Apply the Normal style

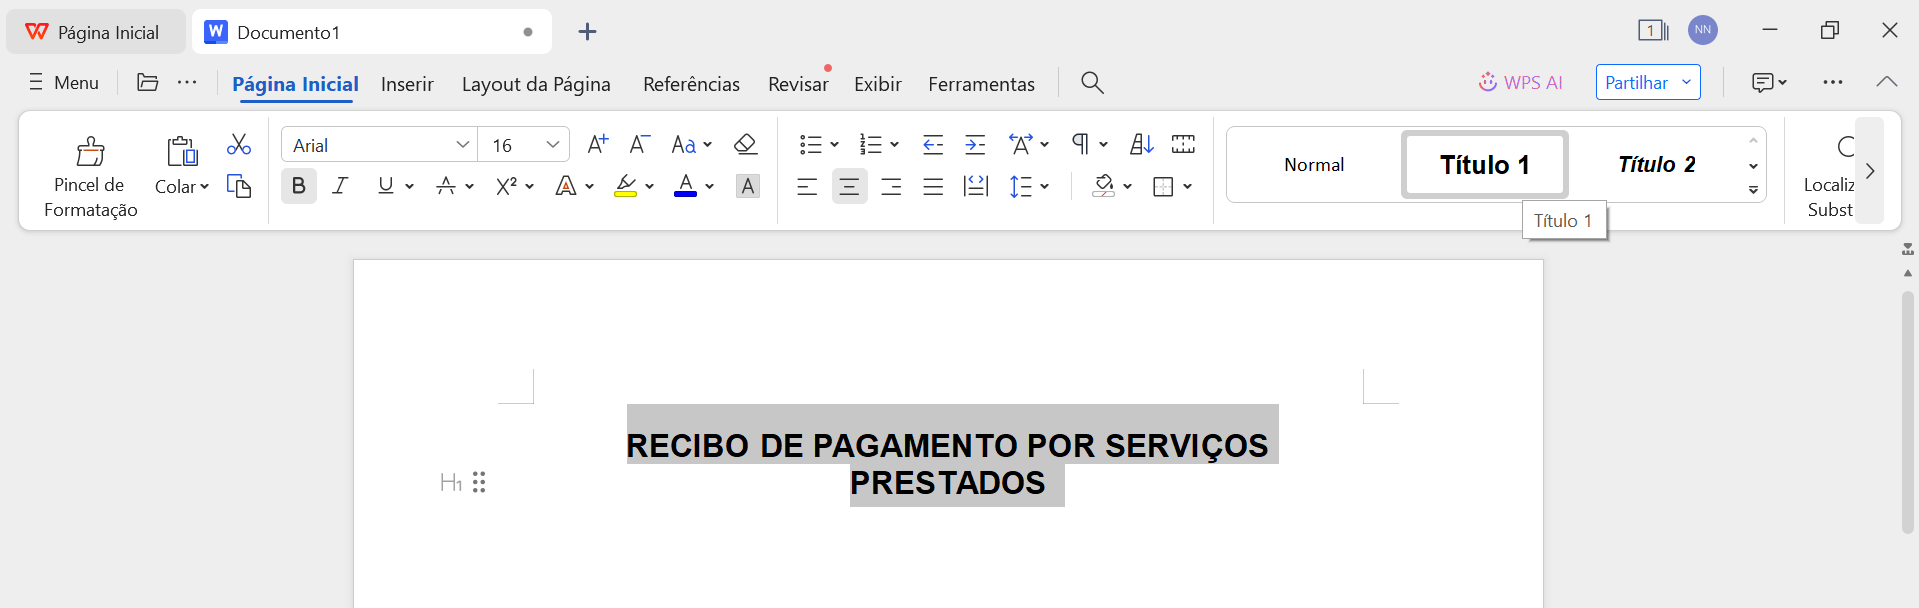tap(1314, 165)
